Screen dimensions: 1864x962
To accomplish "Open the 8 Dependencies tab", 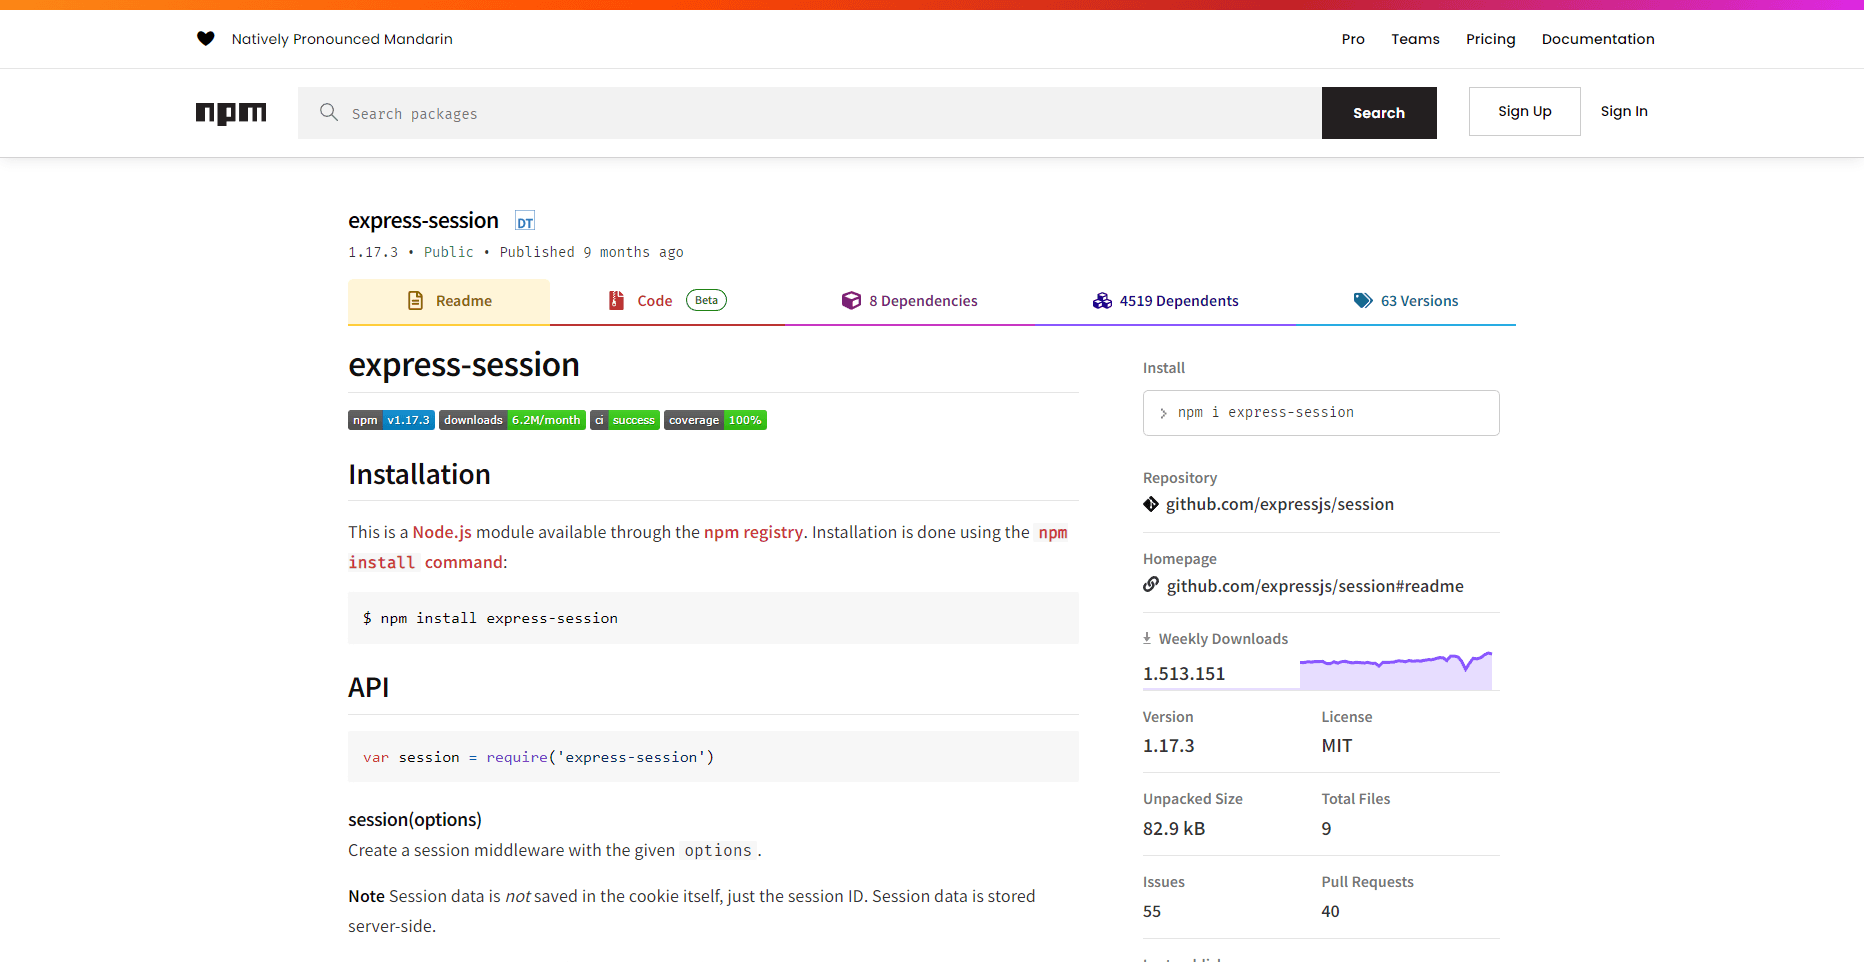I will (909, 301).
